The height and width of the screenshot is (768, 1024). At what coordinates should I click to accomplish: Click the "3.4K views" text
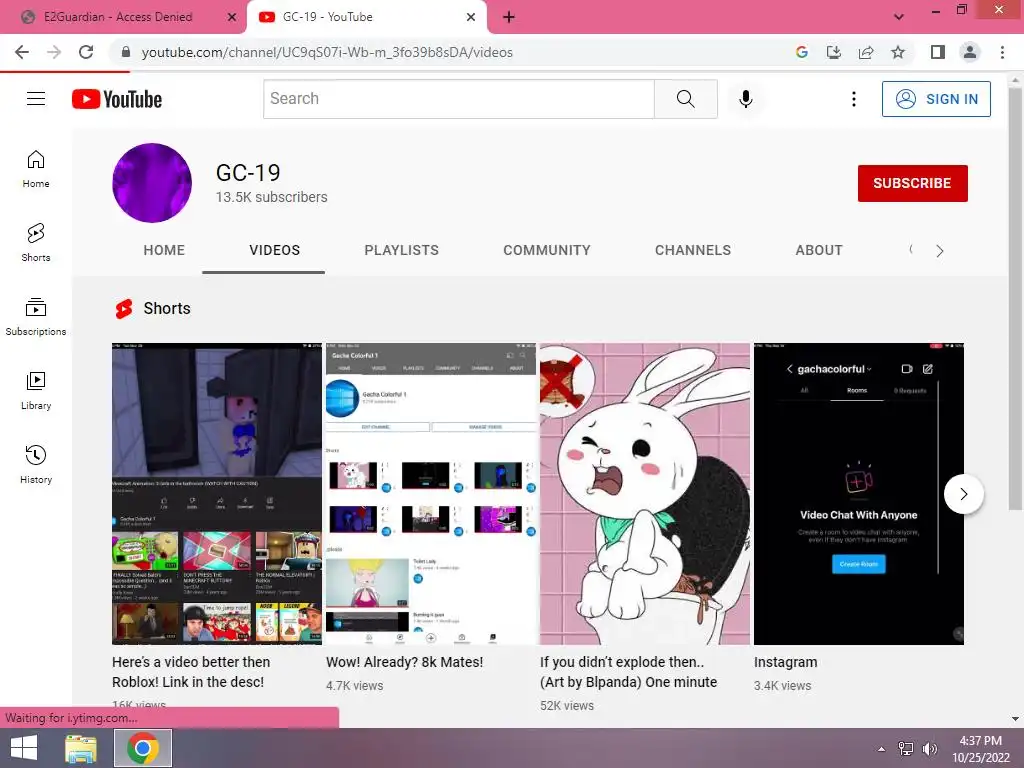coord(782,686)
